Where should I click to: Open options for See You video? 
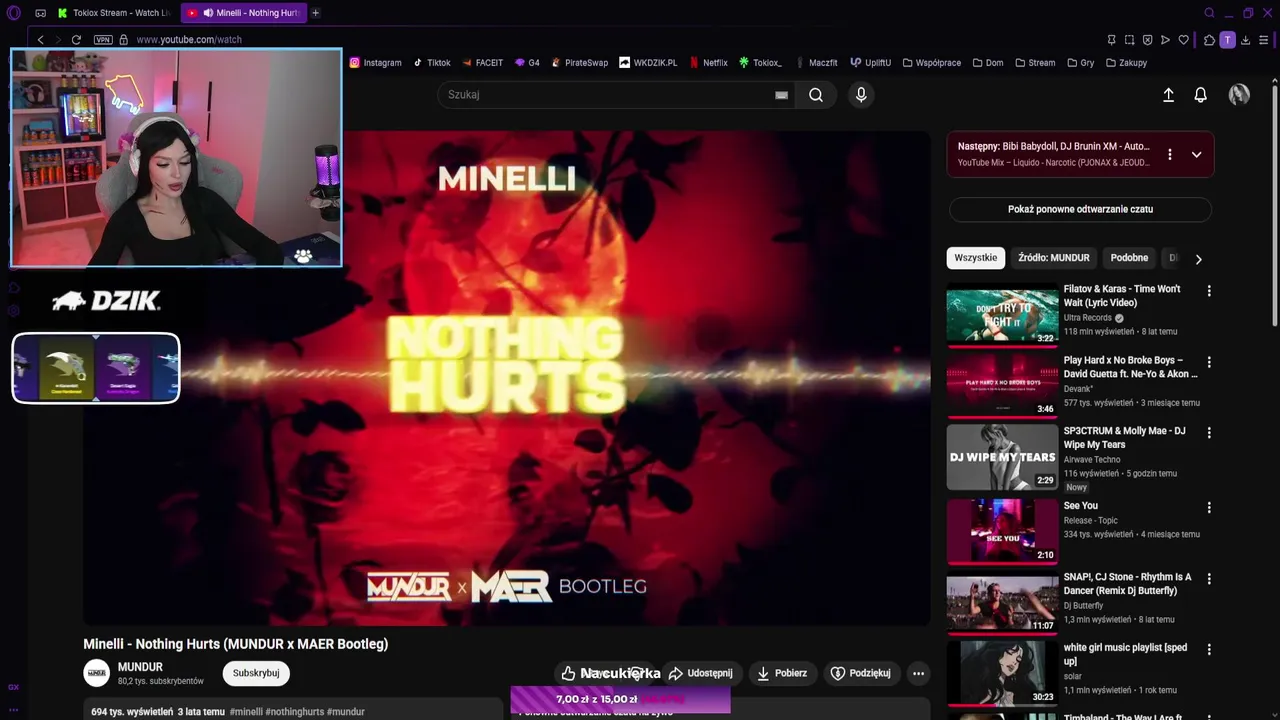[x=1208, y=508]
